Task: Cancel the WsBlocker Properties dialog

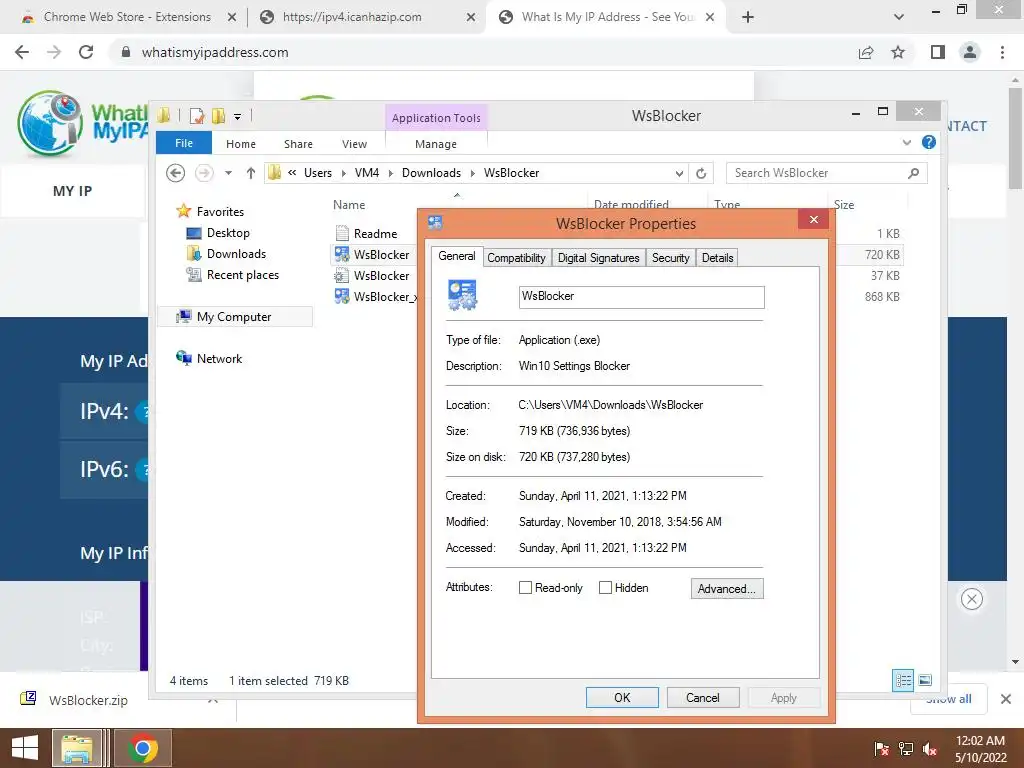Action: coord(703,697)
